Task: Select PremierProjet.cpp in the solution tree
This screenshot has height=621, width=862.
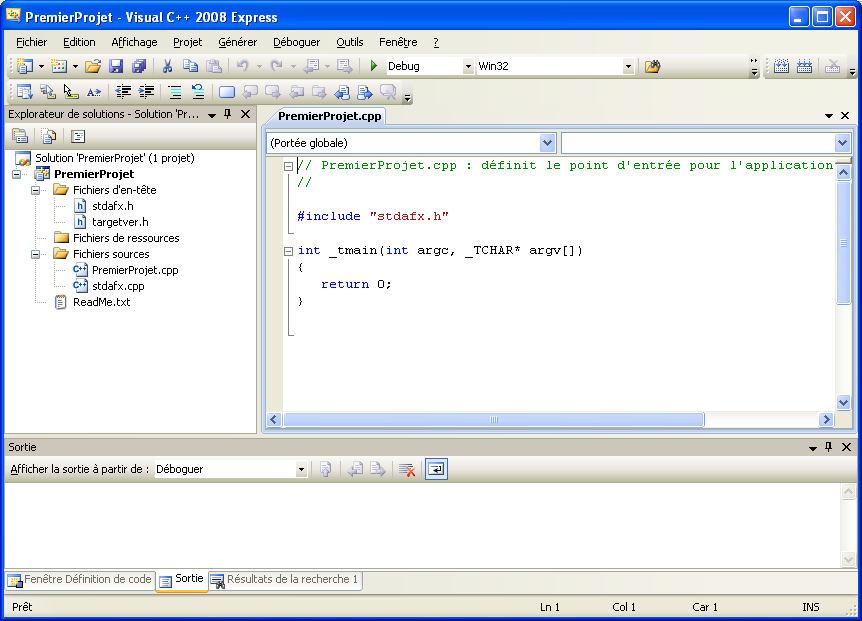Action: pos(134,270)
